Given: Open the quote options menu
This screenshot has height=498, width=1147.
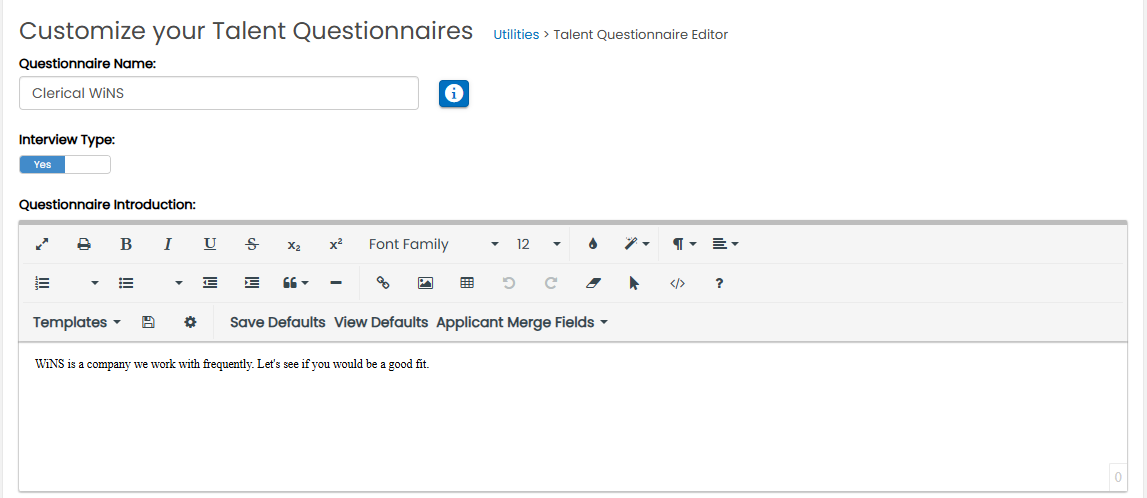Looking at the screenshot, I should [x=296, y=283].
